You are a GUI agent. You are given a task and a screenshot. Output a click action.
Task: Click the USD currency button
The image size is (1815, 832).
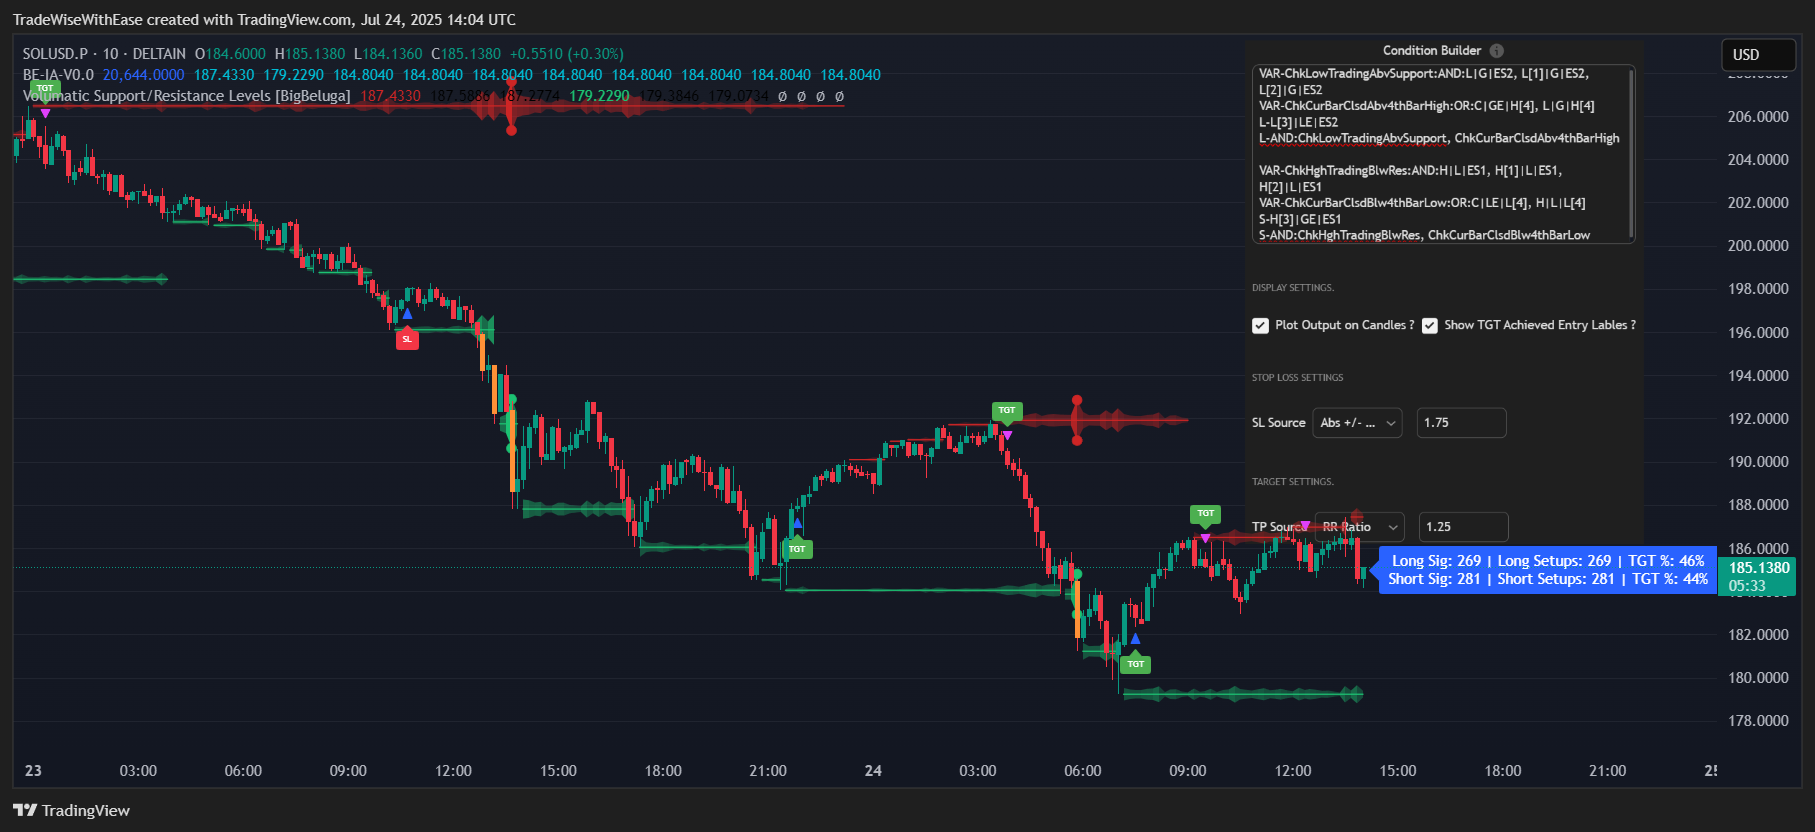1759,55
